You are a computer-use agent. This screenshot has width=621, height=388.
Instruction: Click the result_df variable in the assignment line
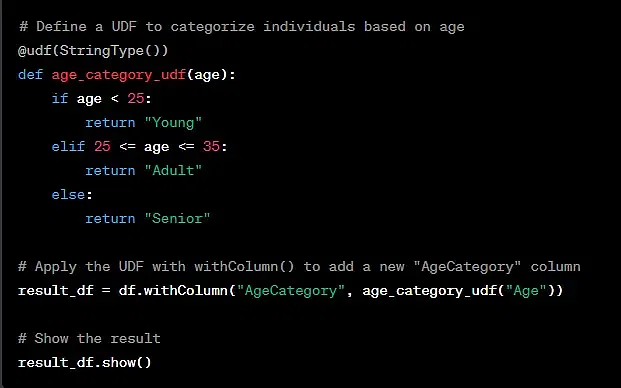pyautogui.click(x=56, y=291)
